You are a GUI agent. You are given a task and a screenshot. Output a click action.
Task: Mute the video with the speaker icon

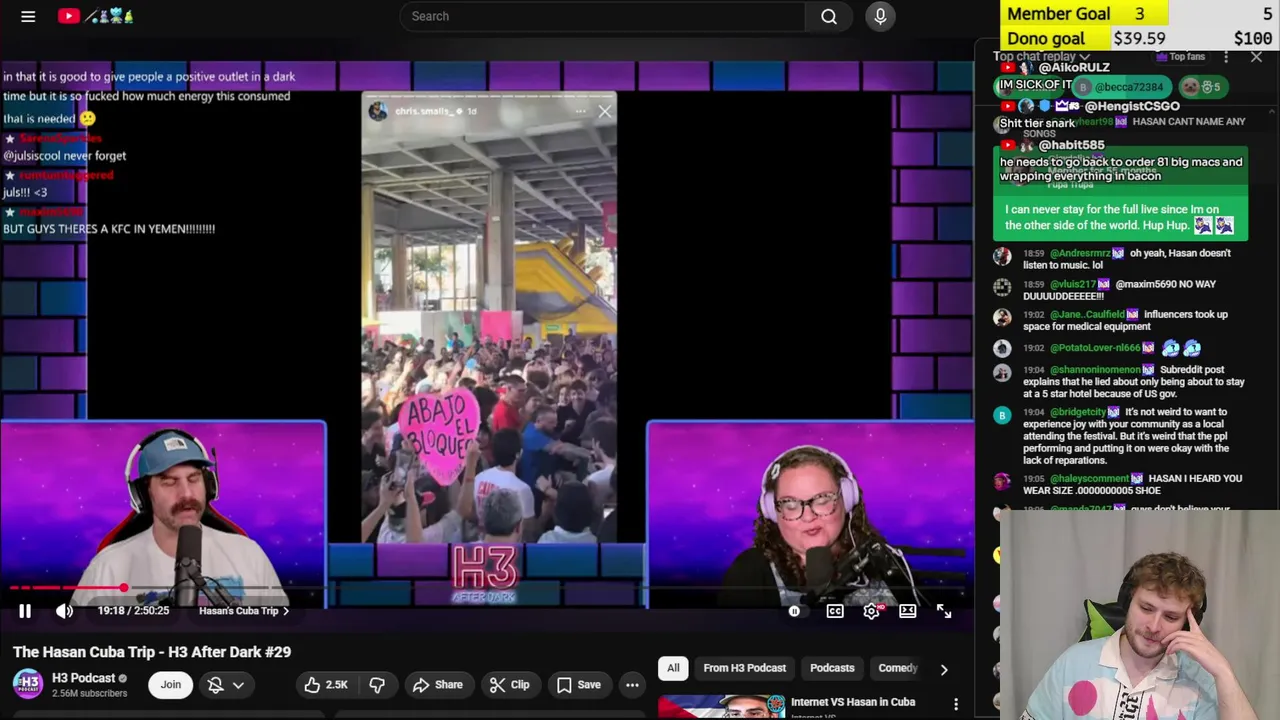pos(64,611)
